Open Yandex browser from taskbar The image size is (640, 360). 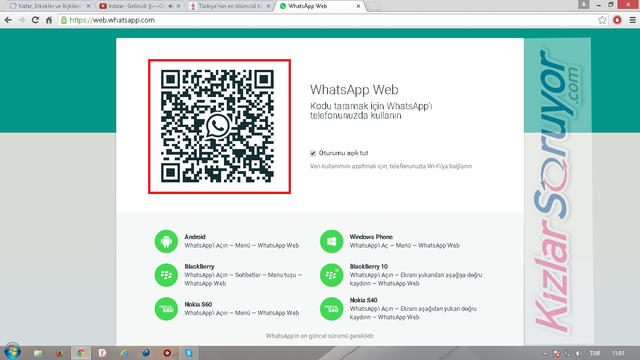pyautogui.click(x=102, y=353)
